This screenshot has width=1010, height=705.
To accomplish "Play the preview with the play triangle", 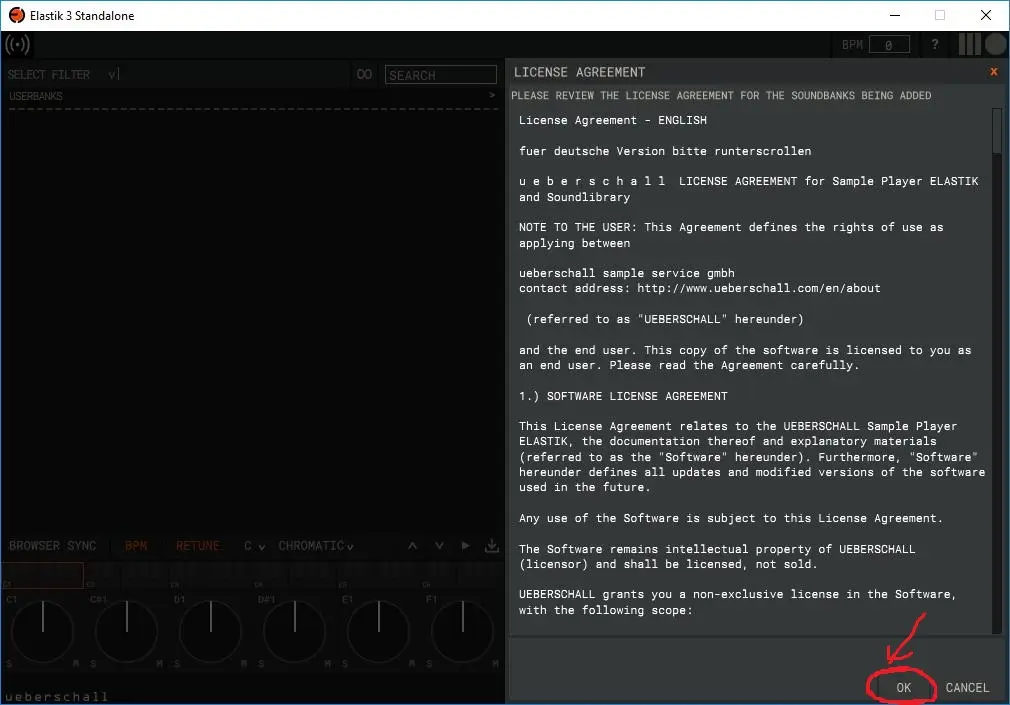I will (465, 546).
